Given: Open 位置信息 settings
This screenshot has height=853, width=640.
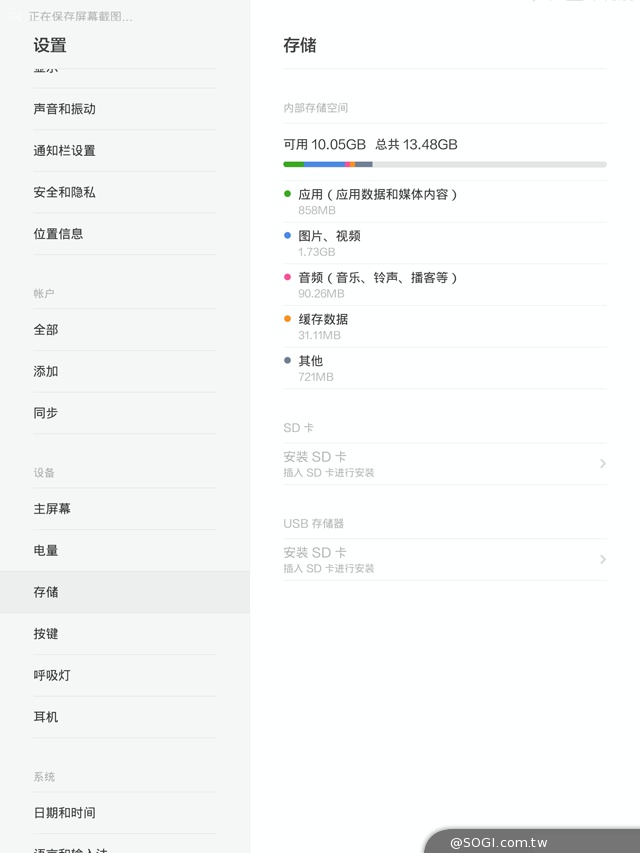Looking at the screenshot, I should [58, 234].
